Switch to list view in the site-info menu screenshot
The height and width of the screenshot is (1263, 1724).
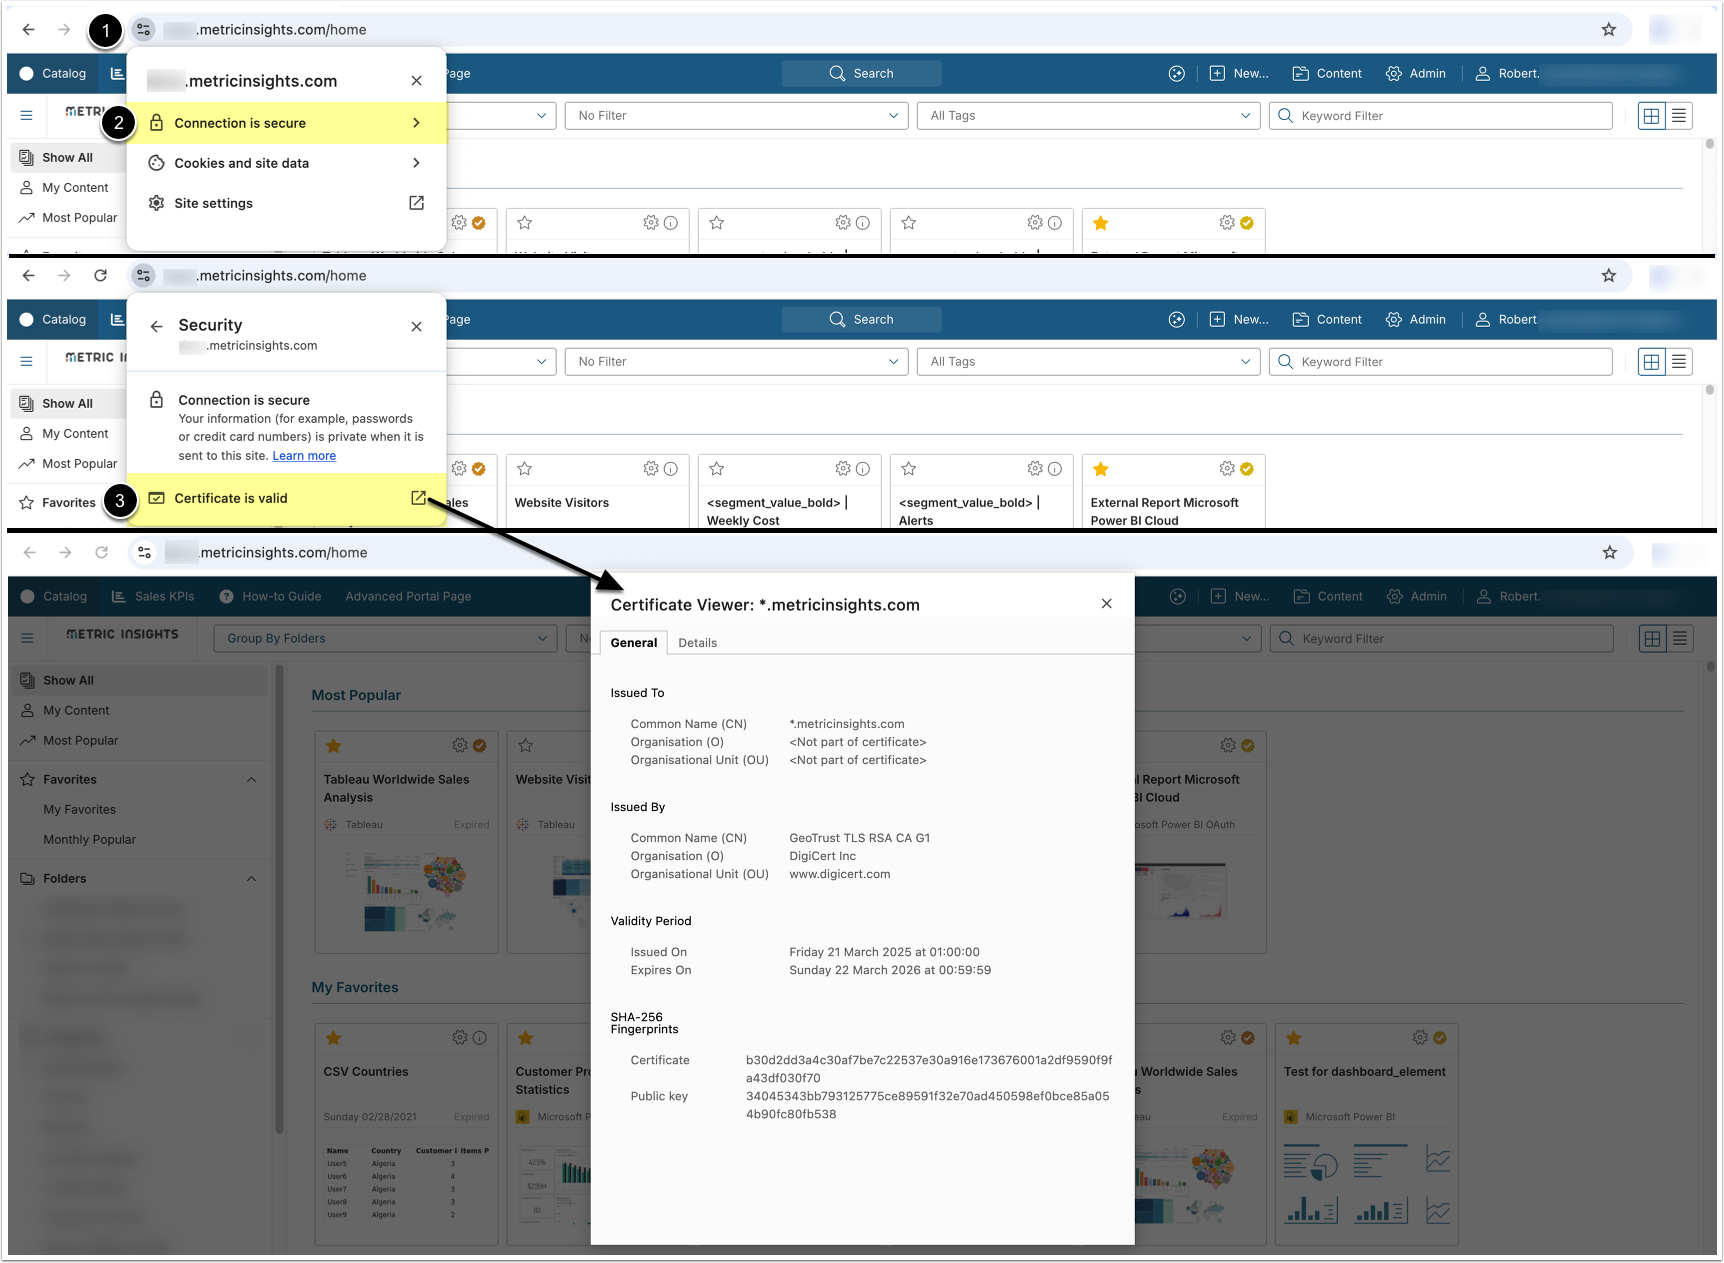(x=1679, y=116)
